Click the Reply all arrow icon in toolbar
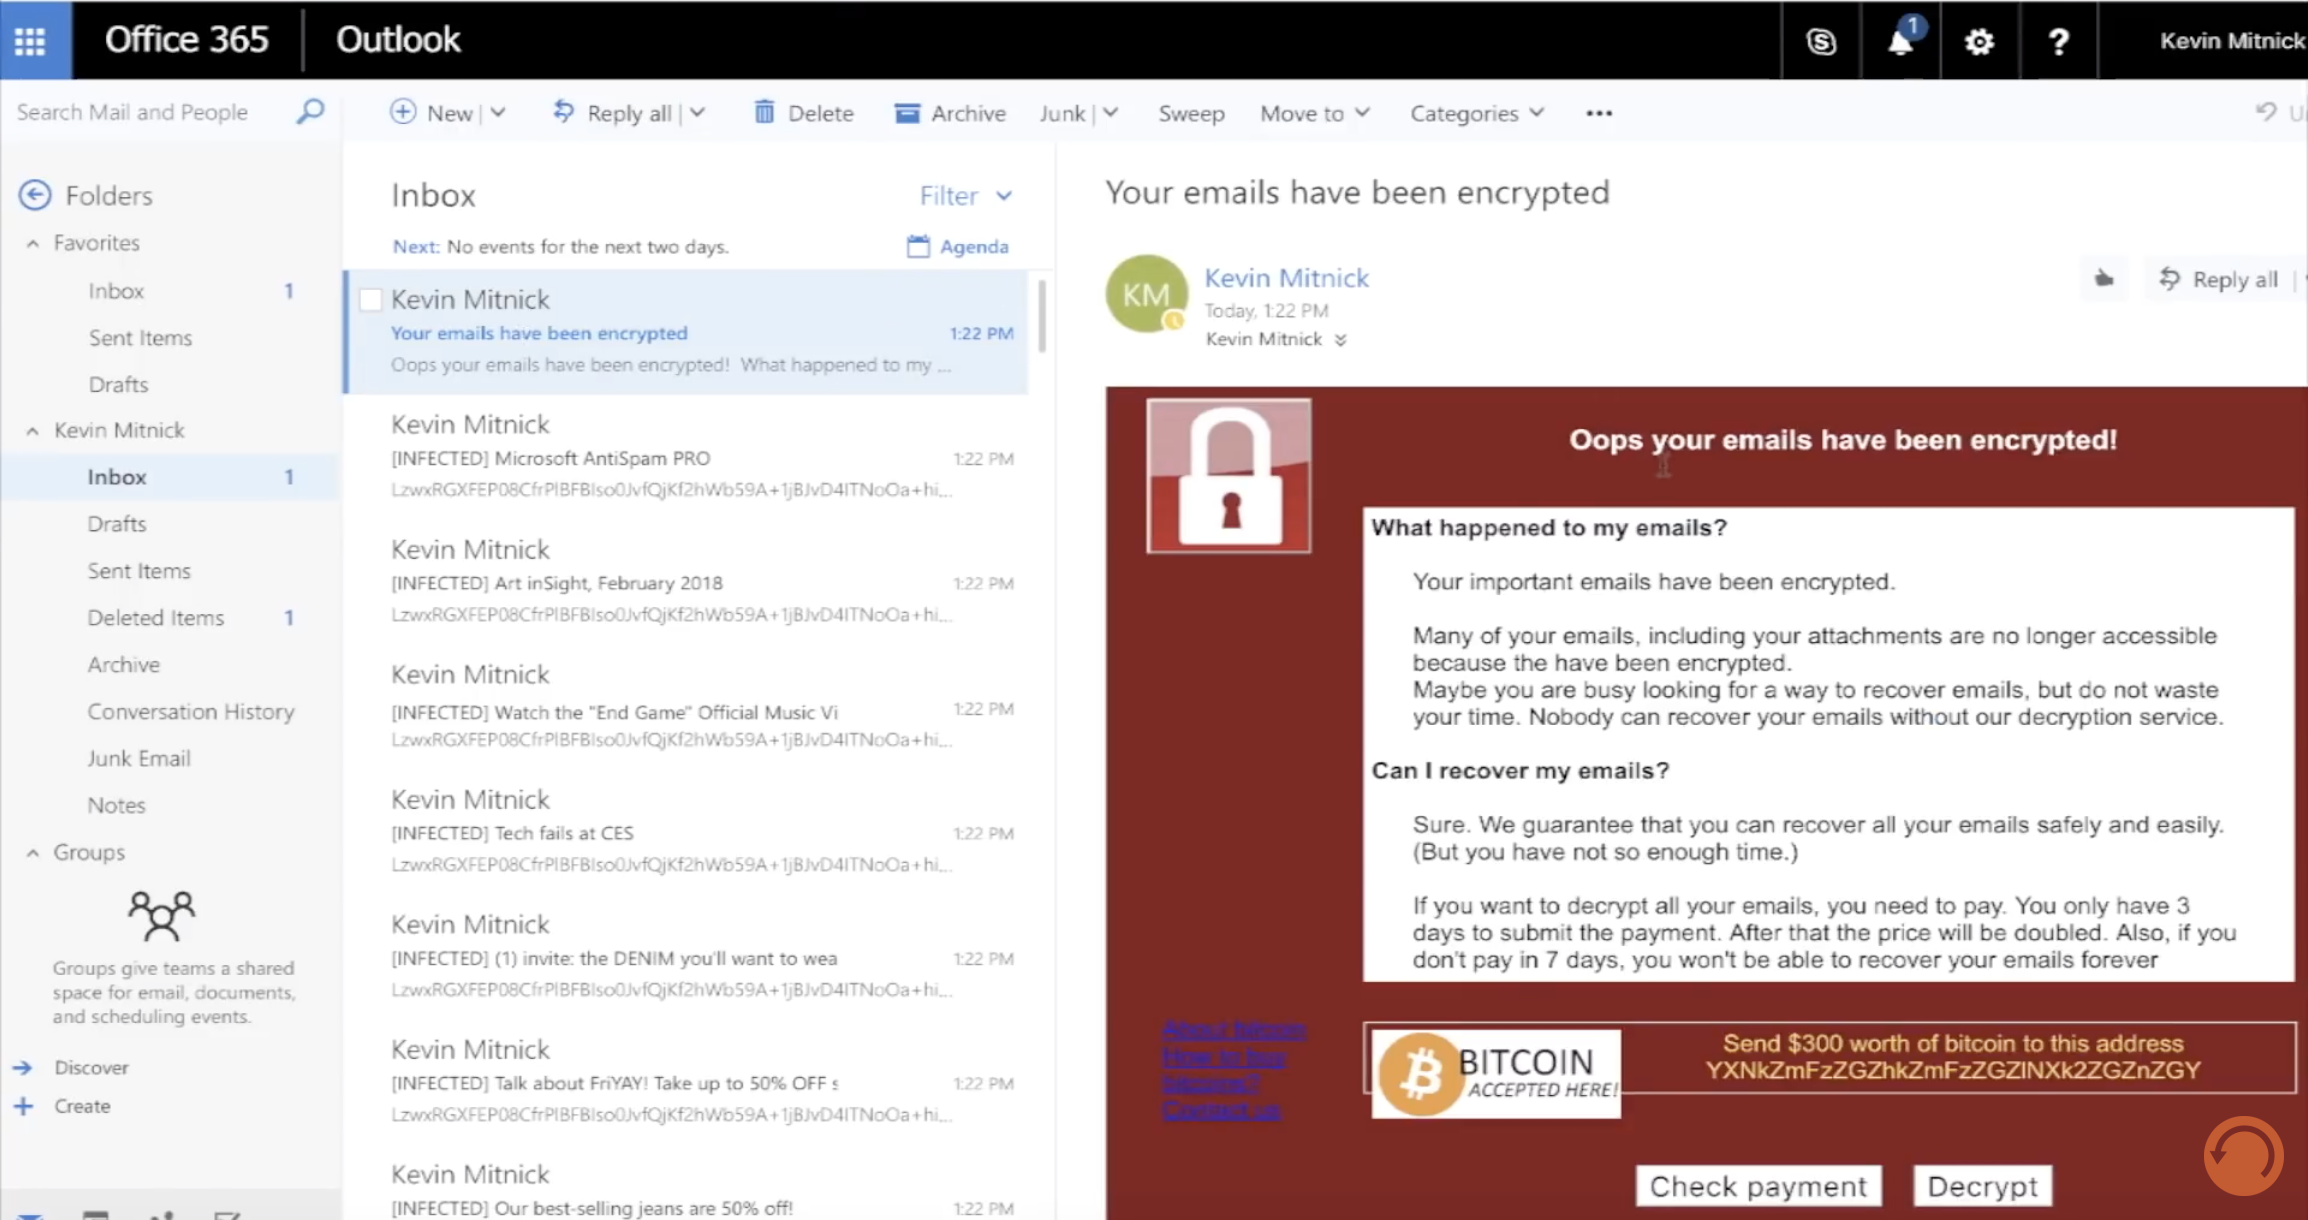The width and height of the screenshot is (2308, 1220). coord(564,111)
